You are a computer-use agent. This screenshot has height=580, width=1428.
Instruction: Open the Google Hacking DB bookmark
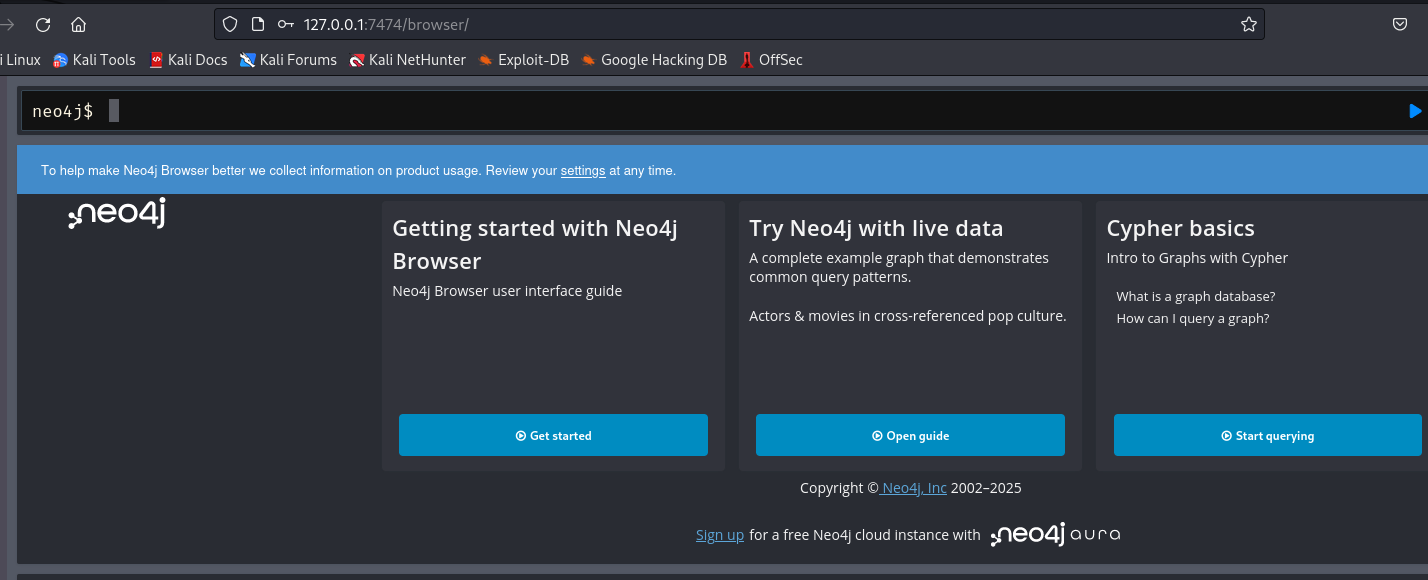click(x=654, y=60)
